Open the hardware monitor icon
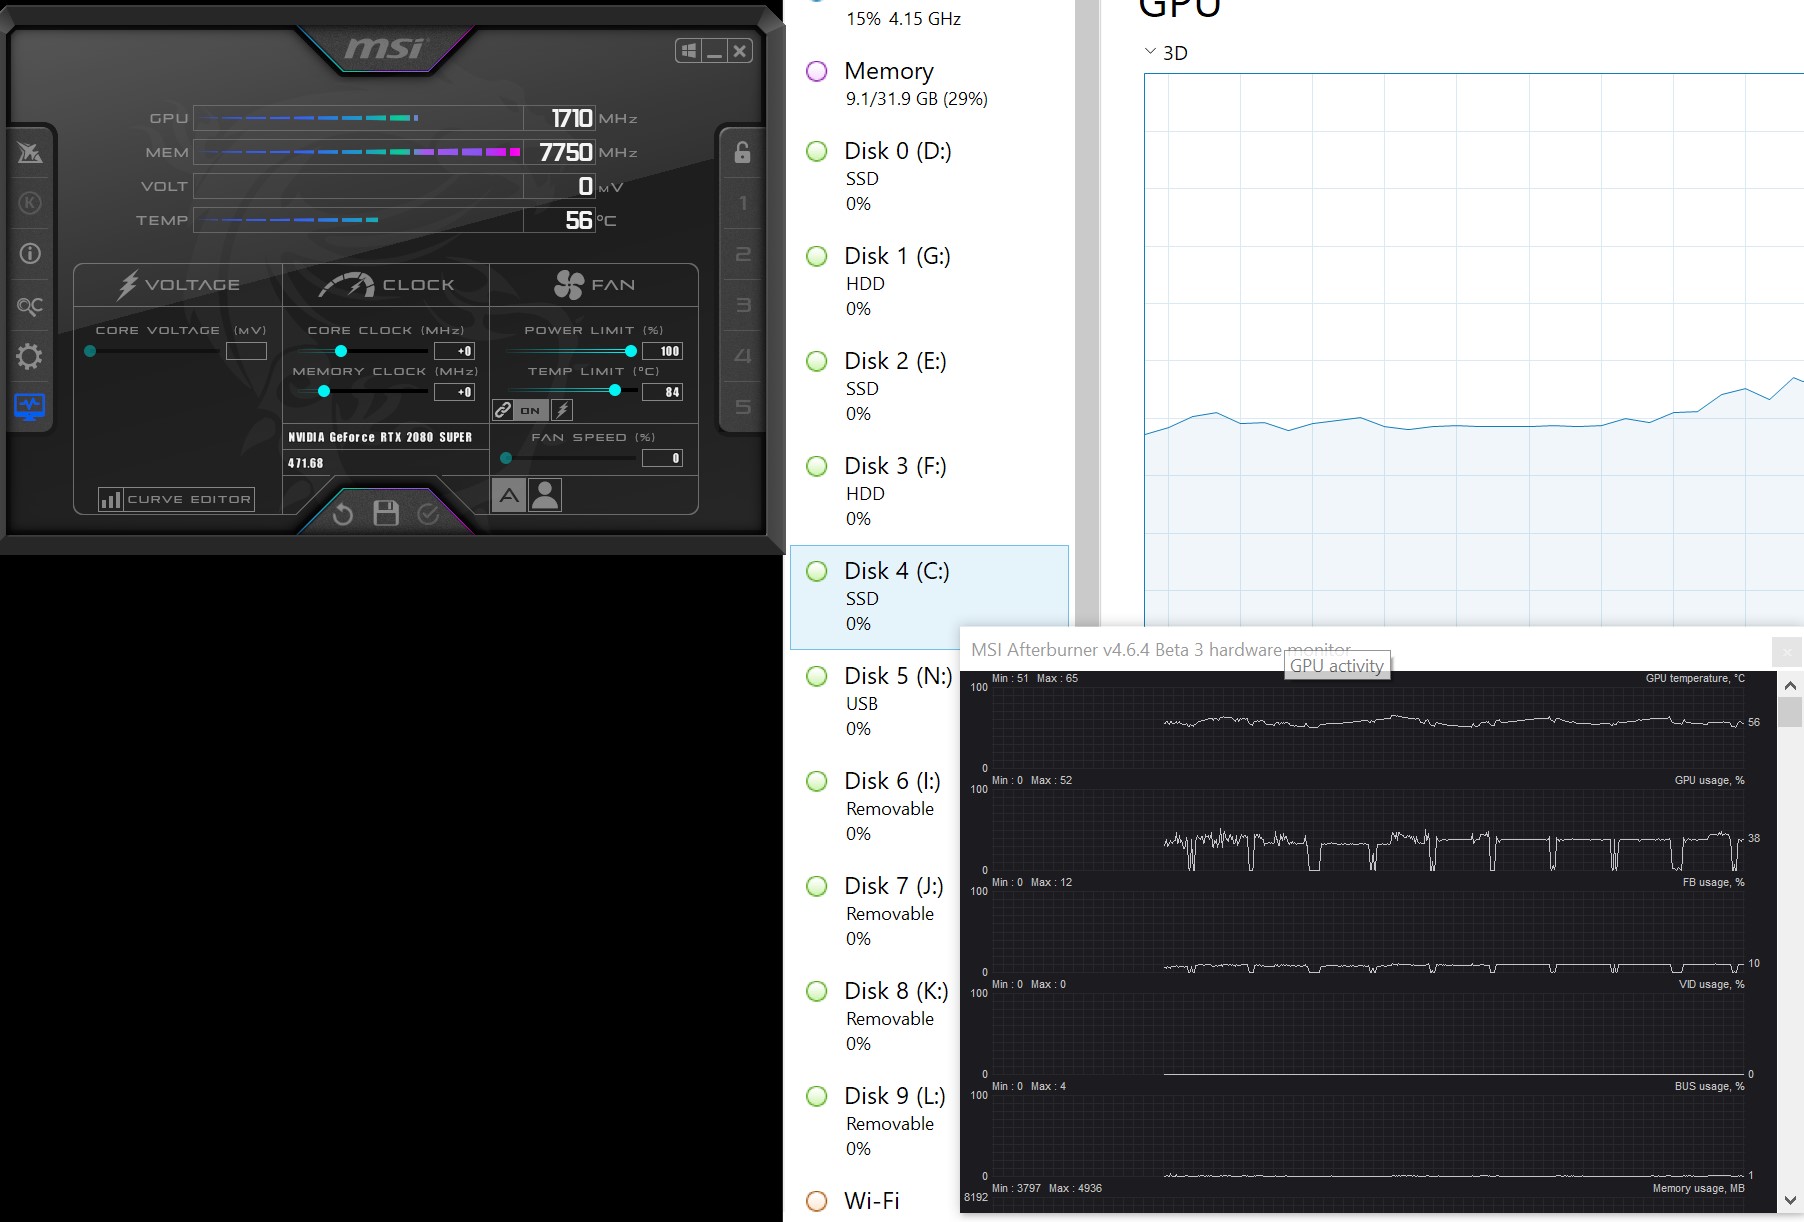Image resolution: width=1804 pixels, height=1222 pixels. click(x=30, y=406)
